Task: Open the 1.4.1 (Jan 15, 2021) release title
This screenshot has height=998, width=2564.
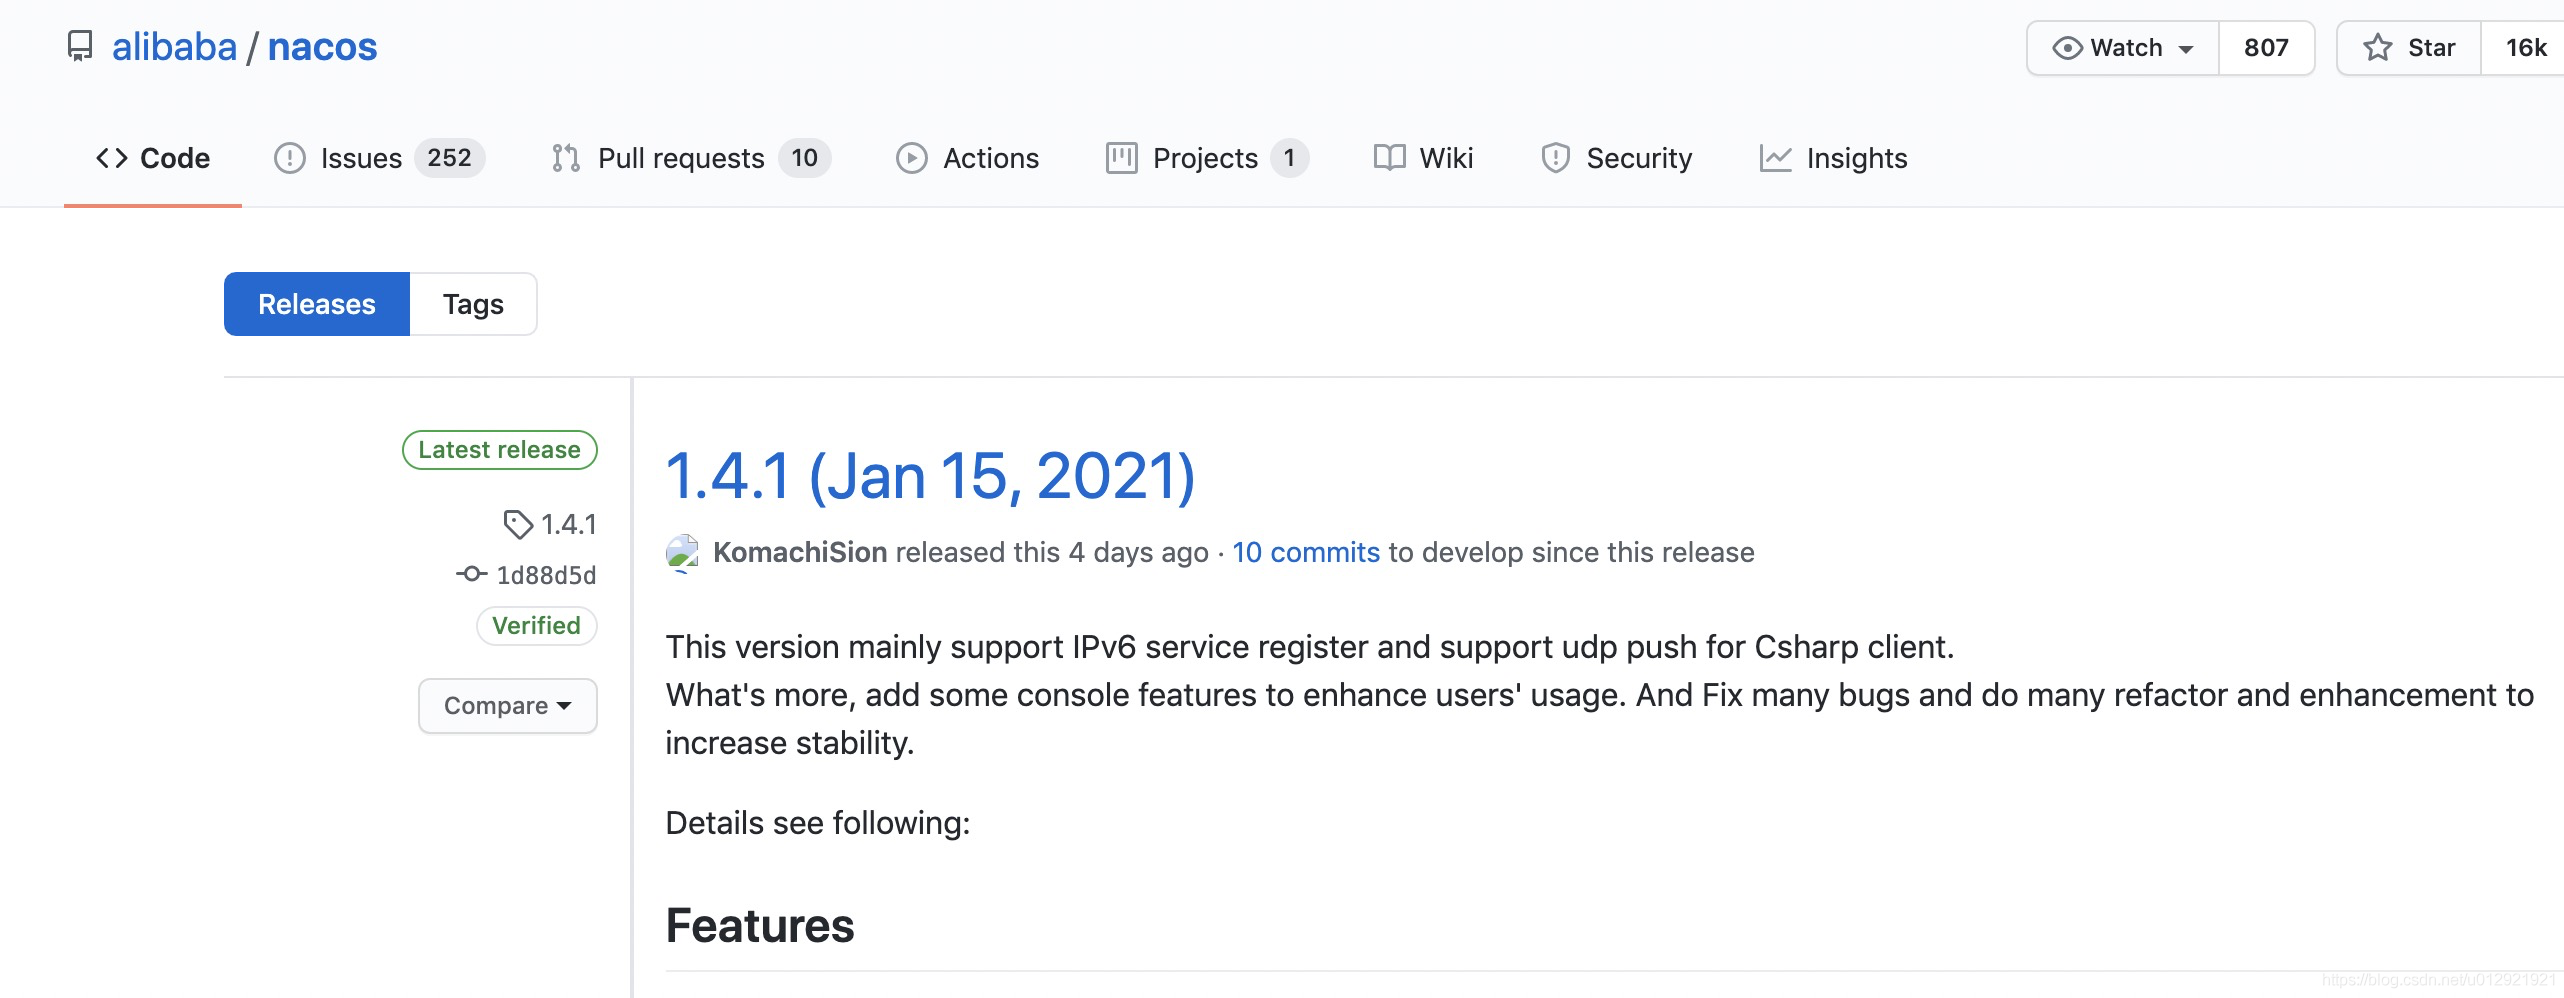Action: 930,475
